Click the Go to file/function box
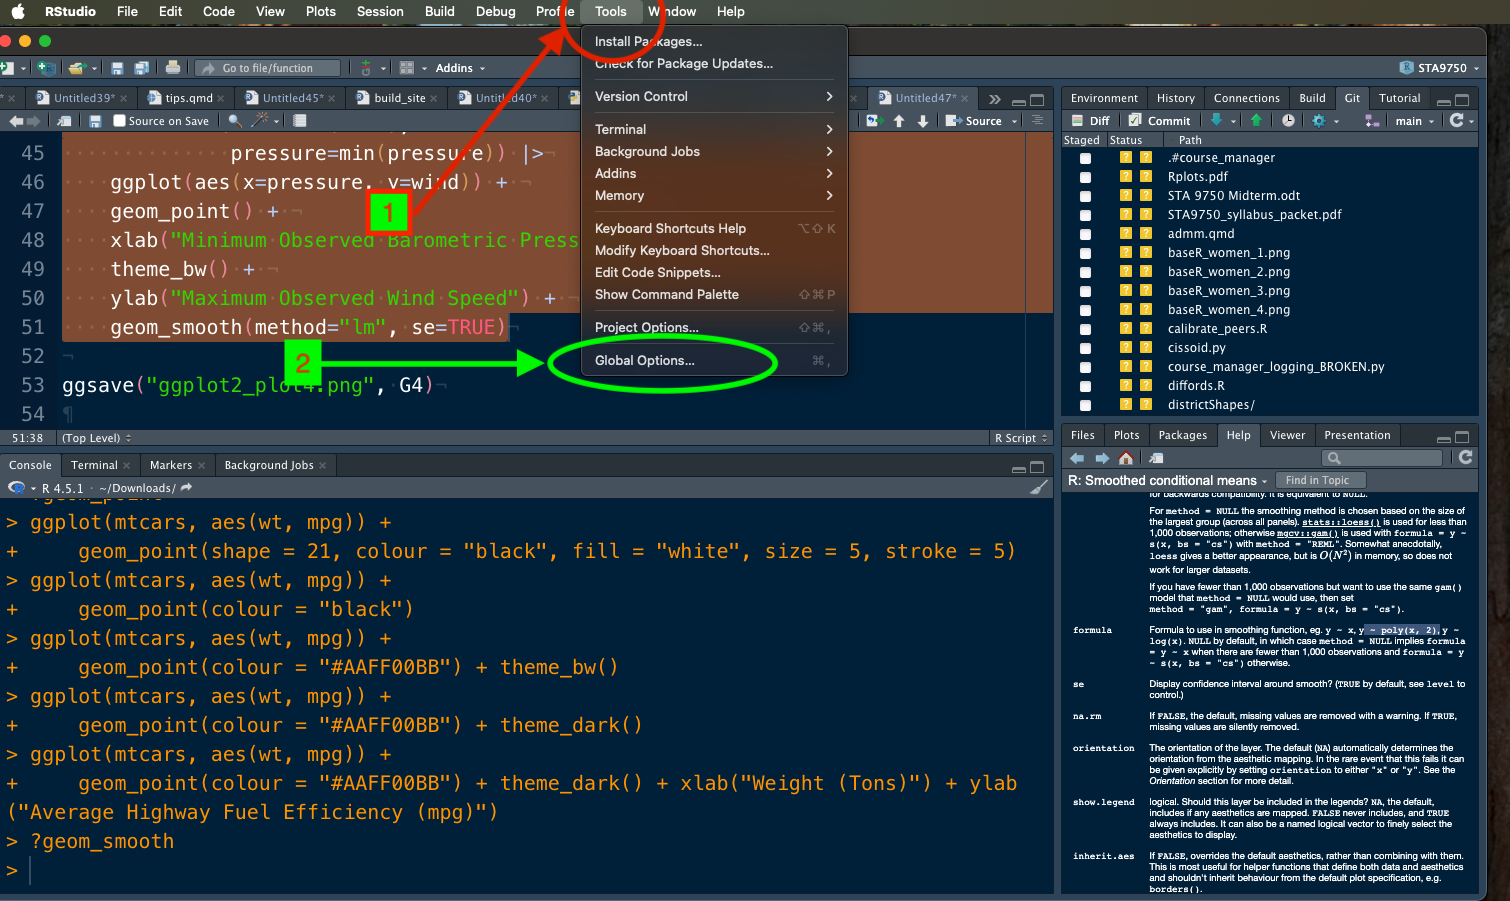Image resolution: width=1510 pixels, height=901 pixels. (267, 68)
